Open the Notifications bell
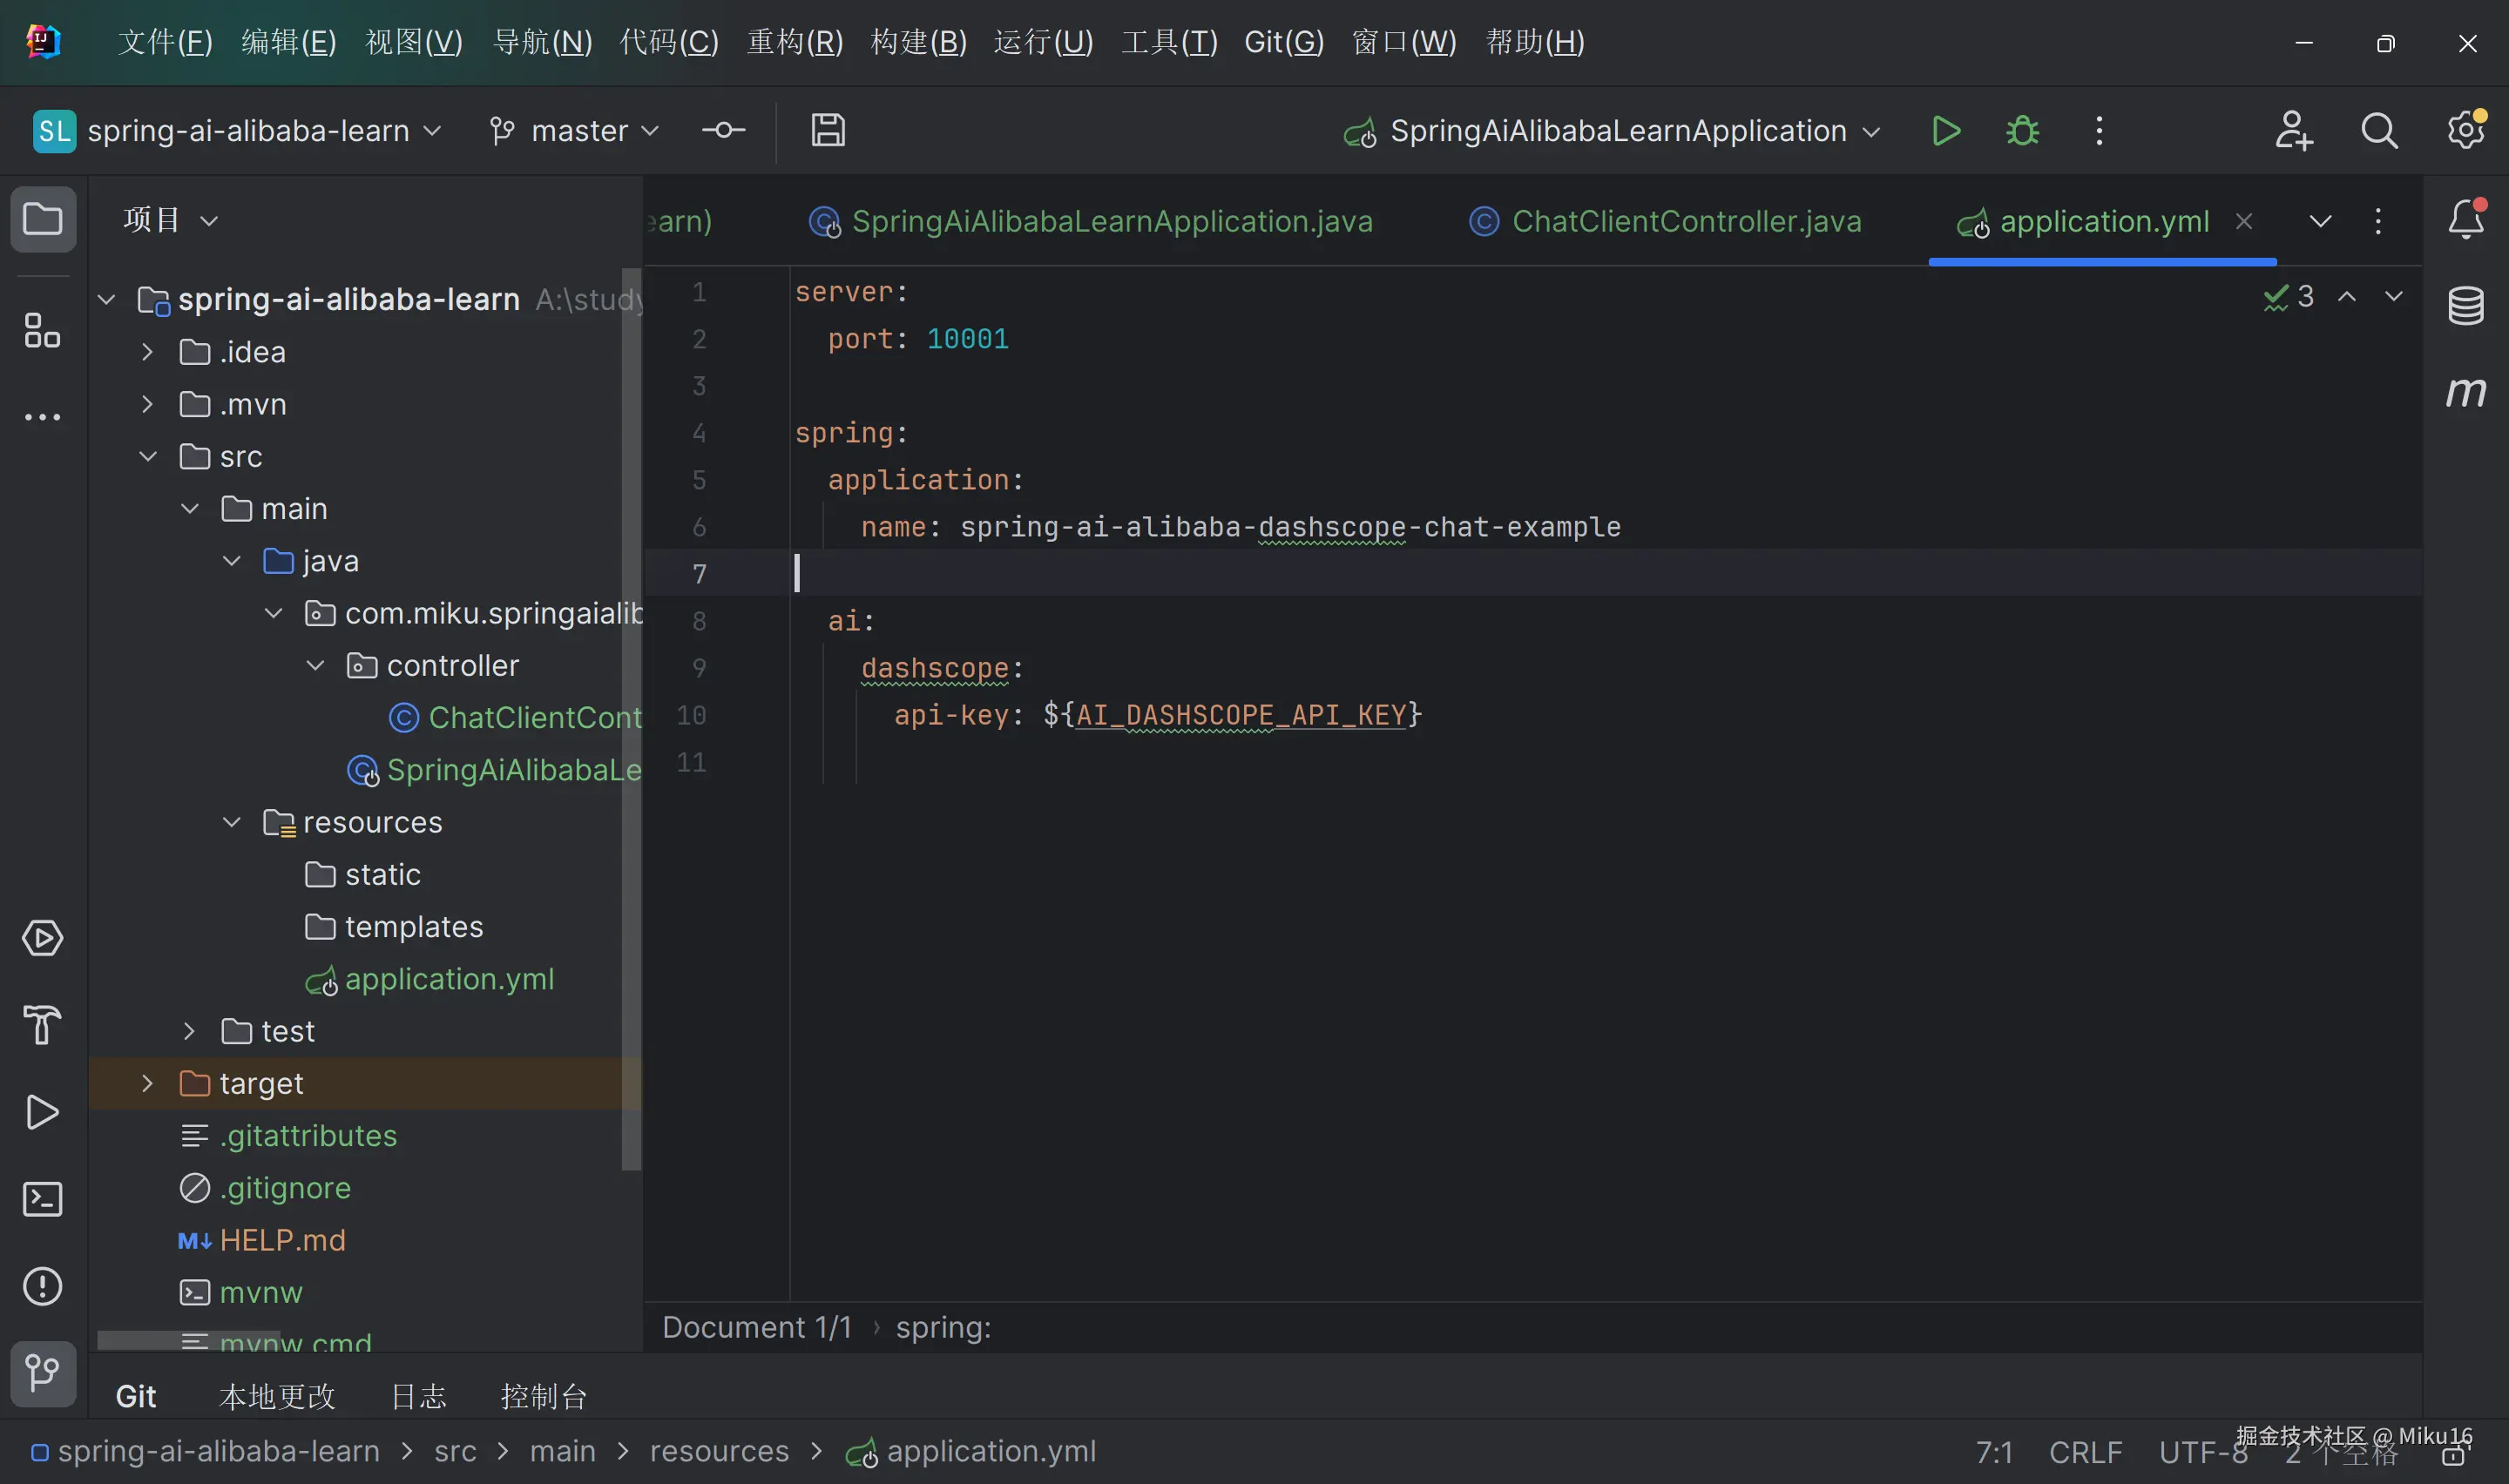Screen dimensions: 2509x1484 tap(2465, 219)
